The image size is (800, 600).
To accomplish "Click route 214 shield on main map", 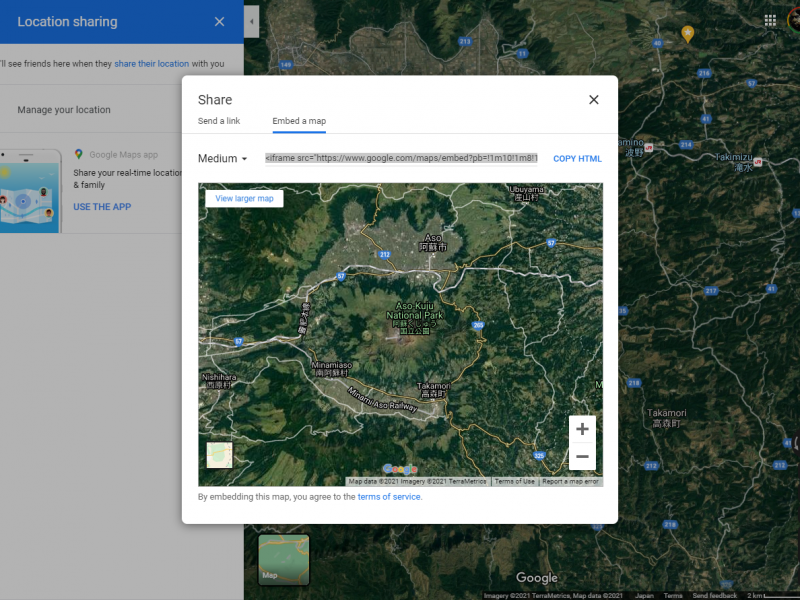I will tap(686, 144).
